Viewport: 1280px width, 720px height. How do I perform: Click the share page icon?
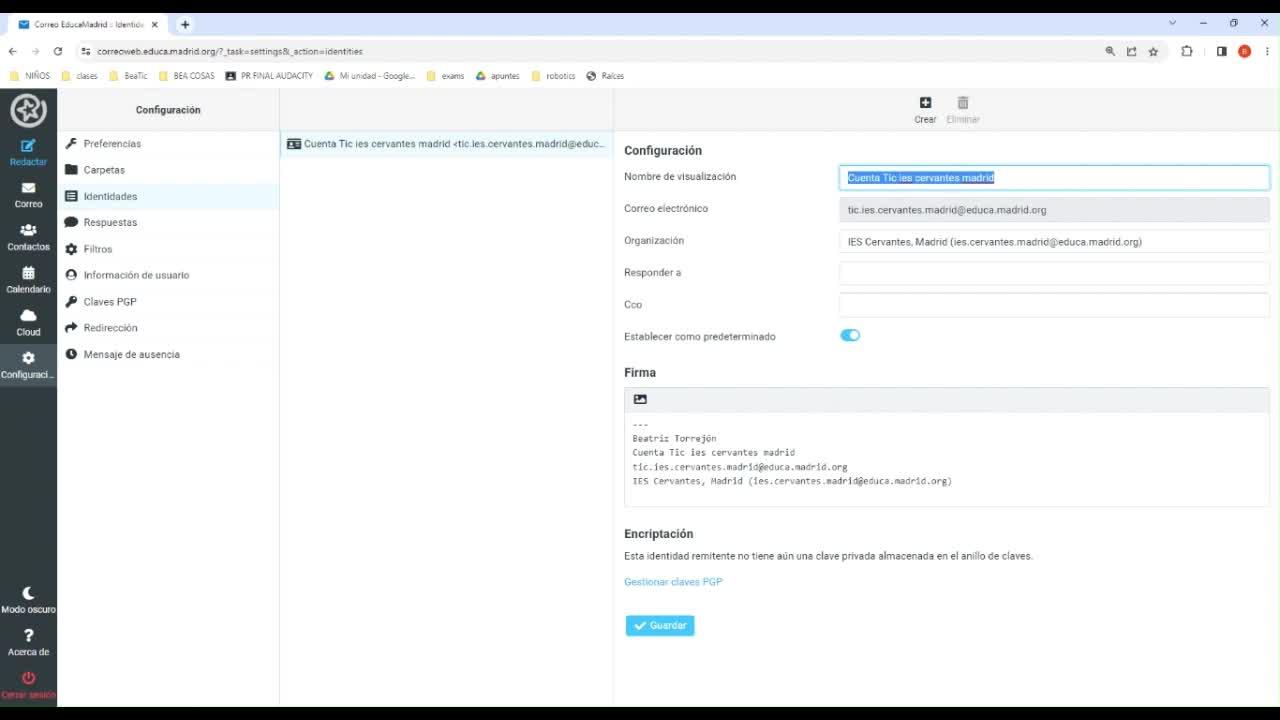(1132, 51)
